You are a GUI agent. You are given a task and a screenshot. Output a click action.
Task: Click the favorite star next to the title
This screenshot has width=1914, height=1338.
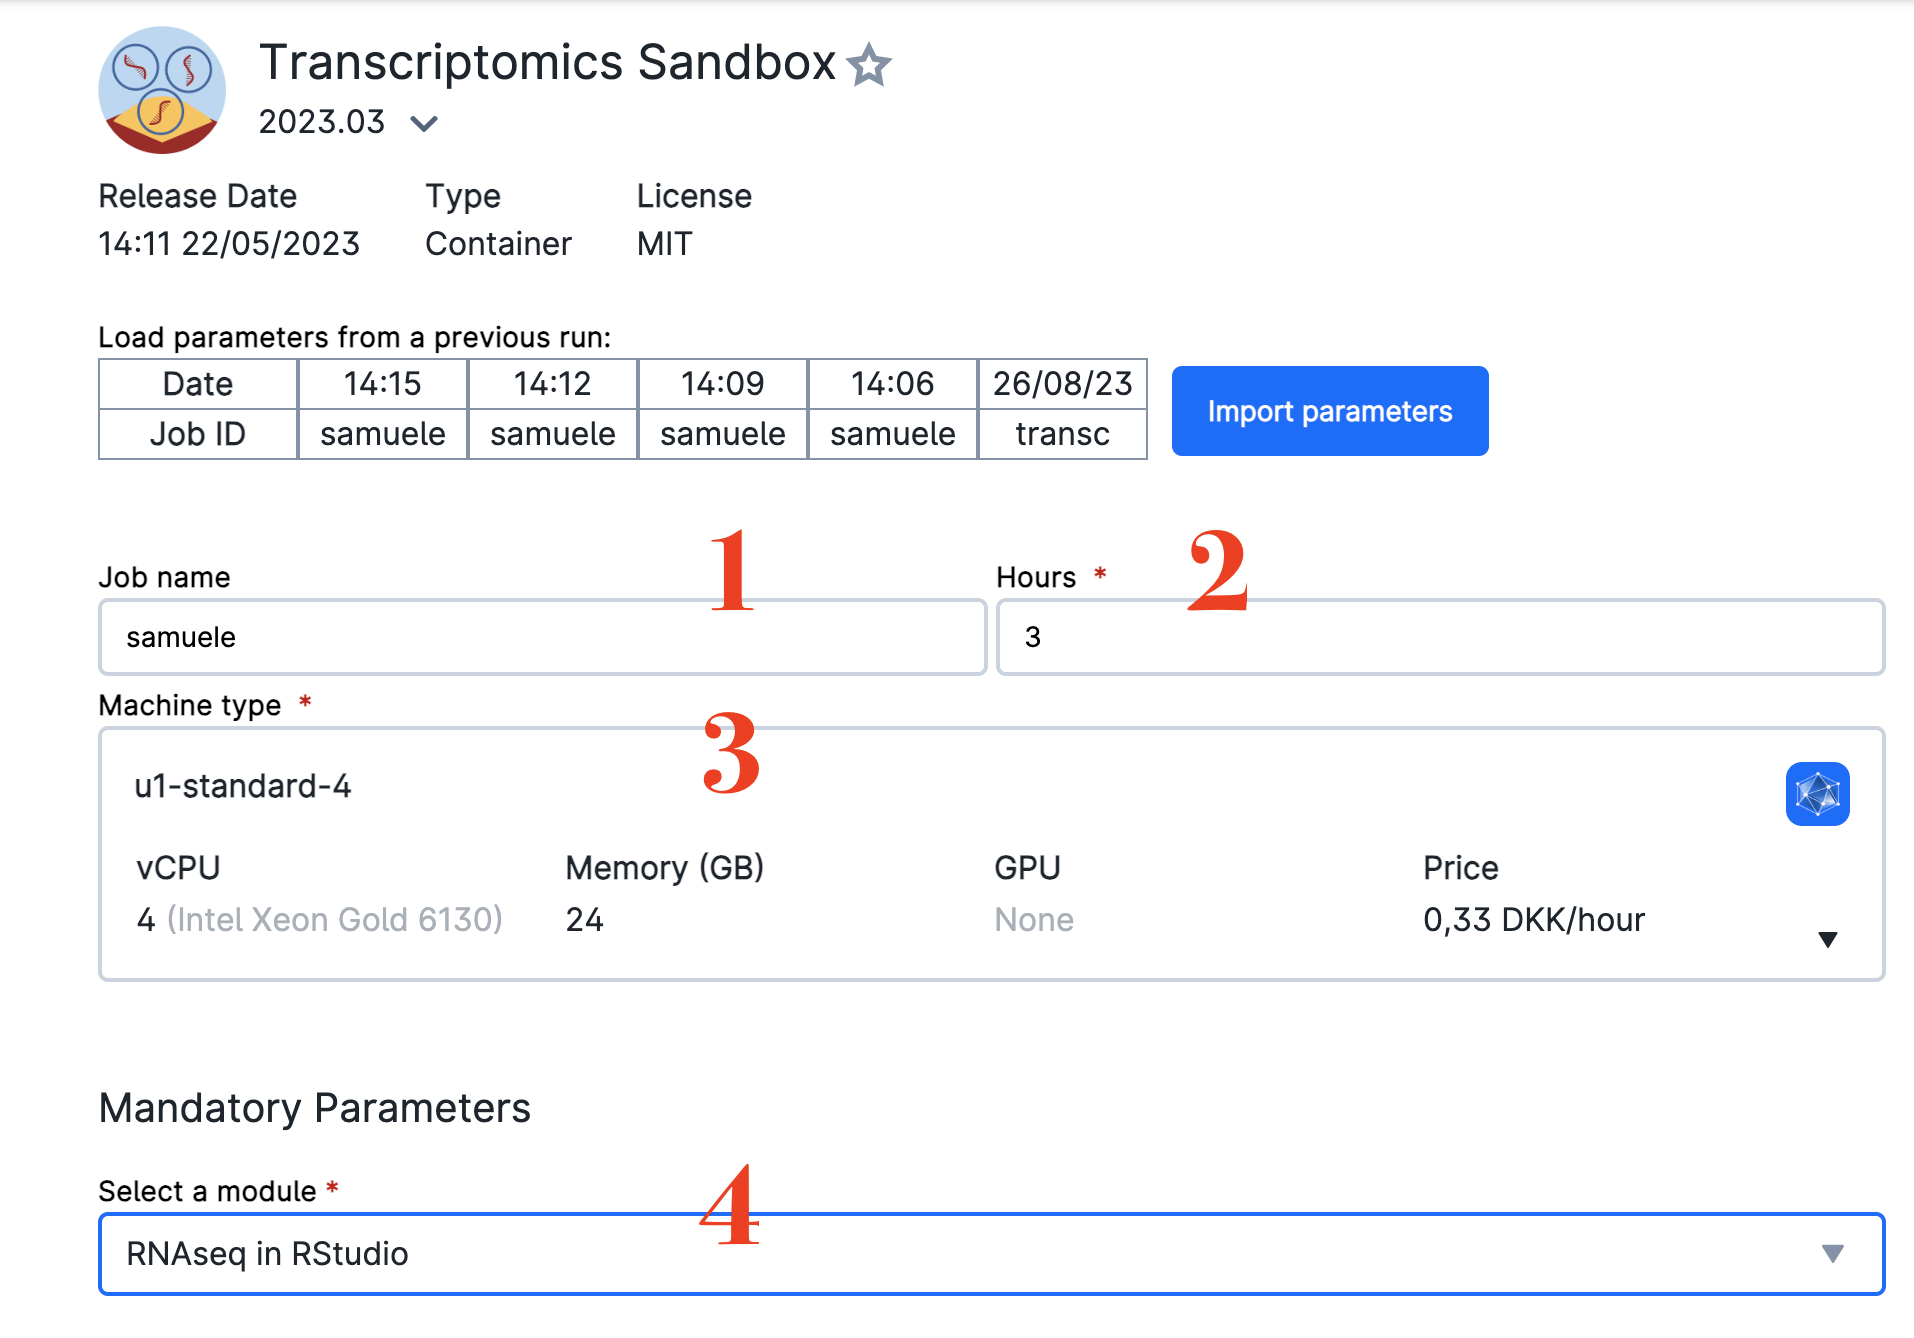point(868,65)
